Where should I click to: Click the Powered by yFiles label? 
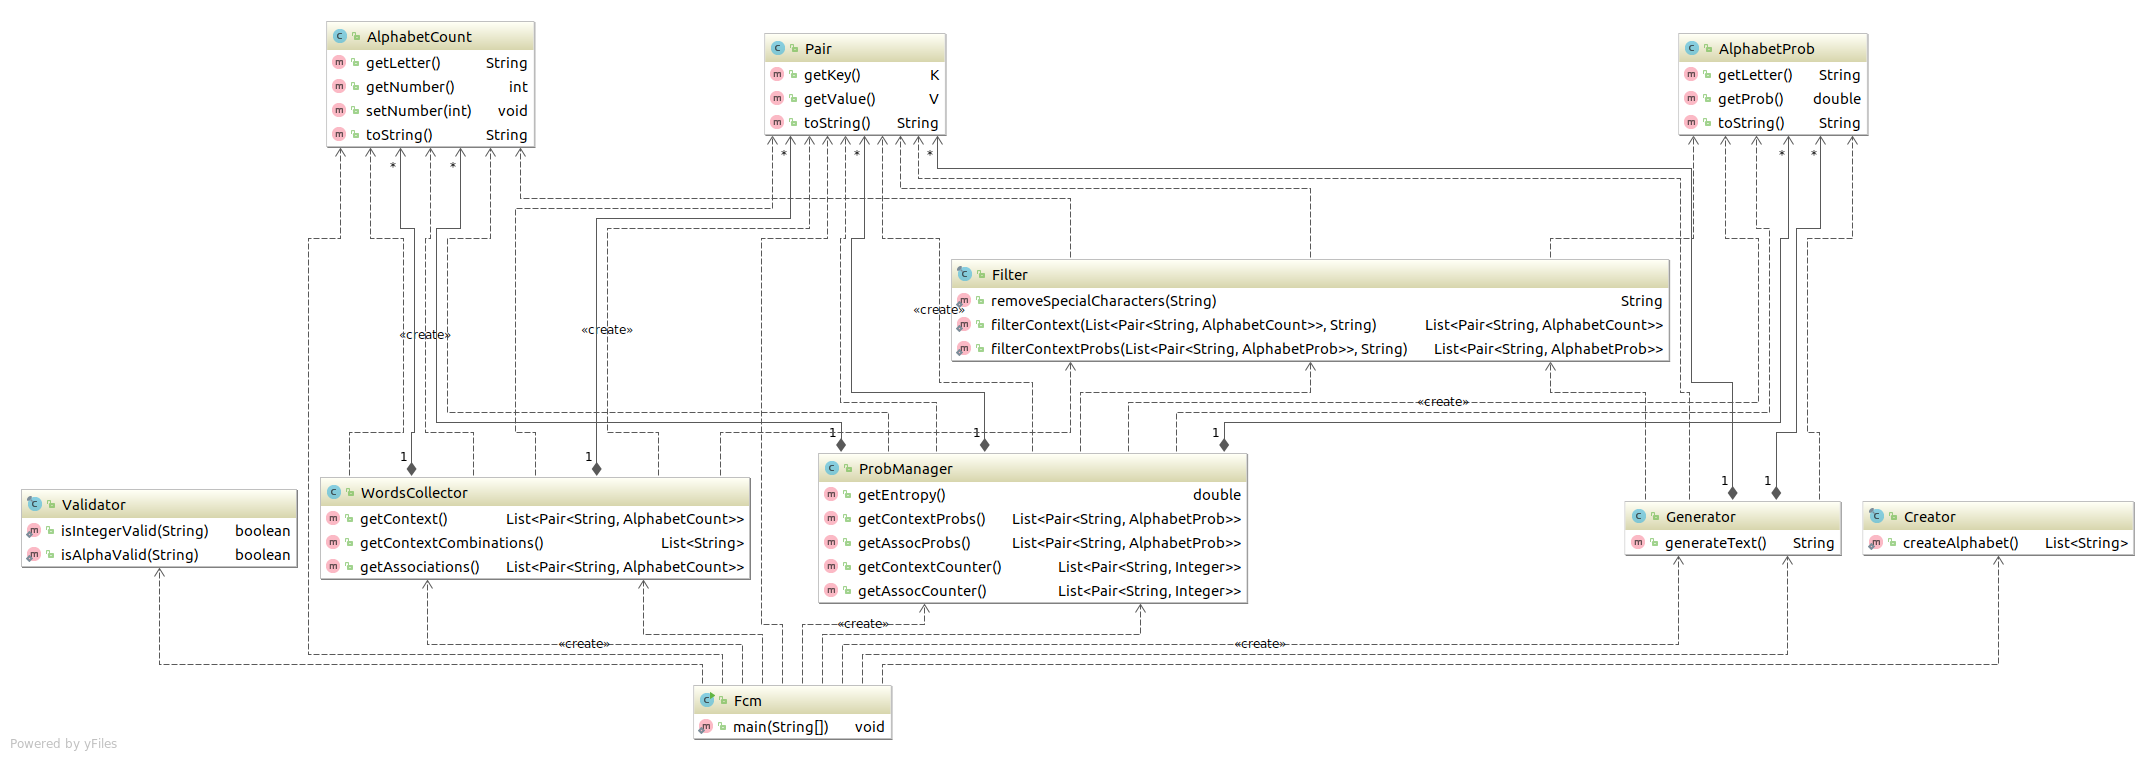point(63,744)
